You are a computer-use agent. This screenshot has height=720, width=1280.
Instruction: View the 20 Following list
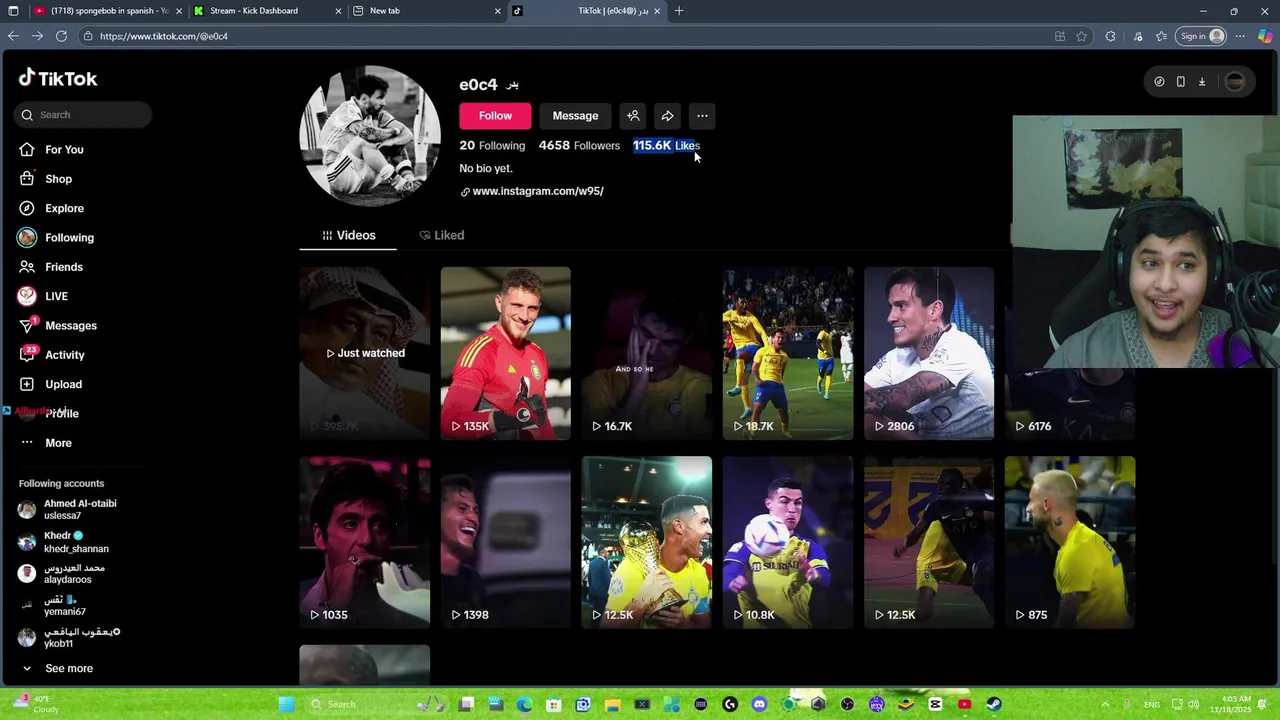click(492, 146)
